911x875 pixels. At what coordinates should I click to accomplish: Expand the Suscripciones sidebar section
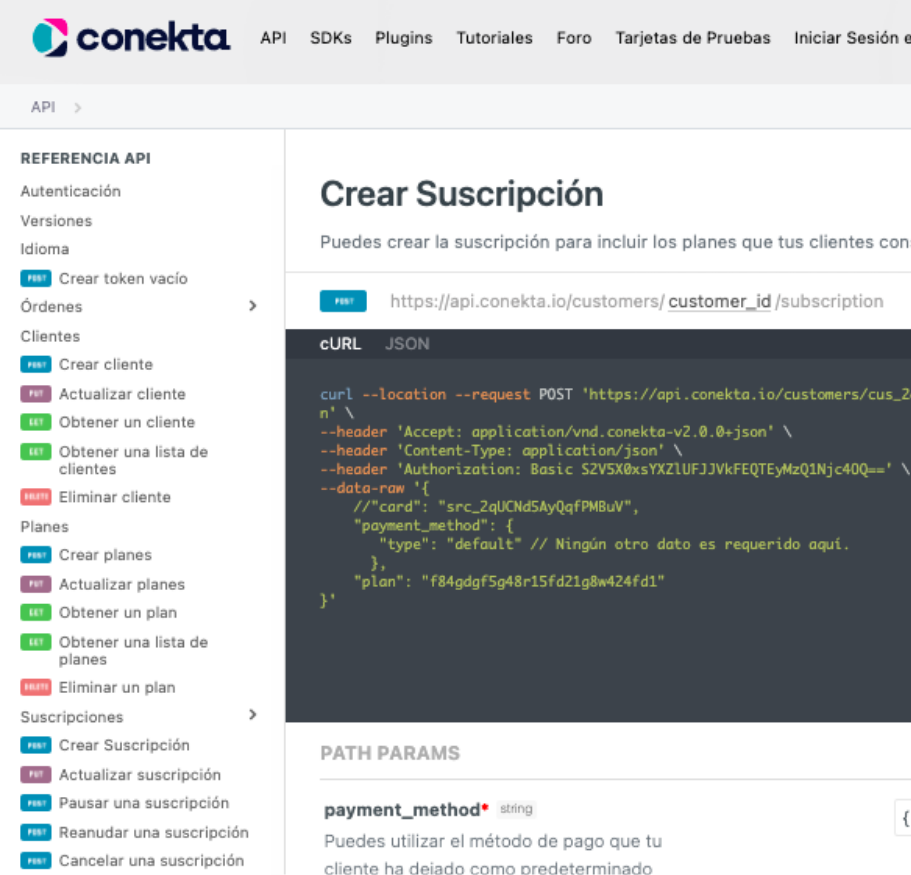[x=253, y=716]
